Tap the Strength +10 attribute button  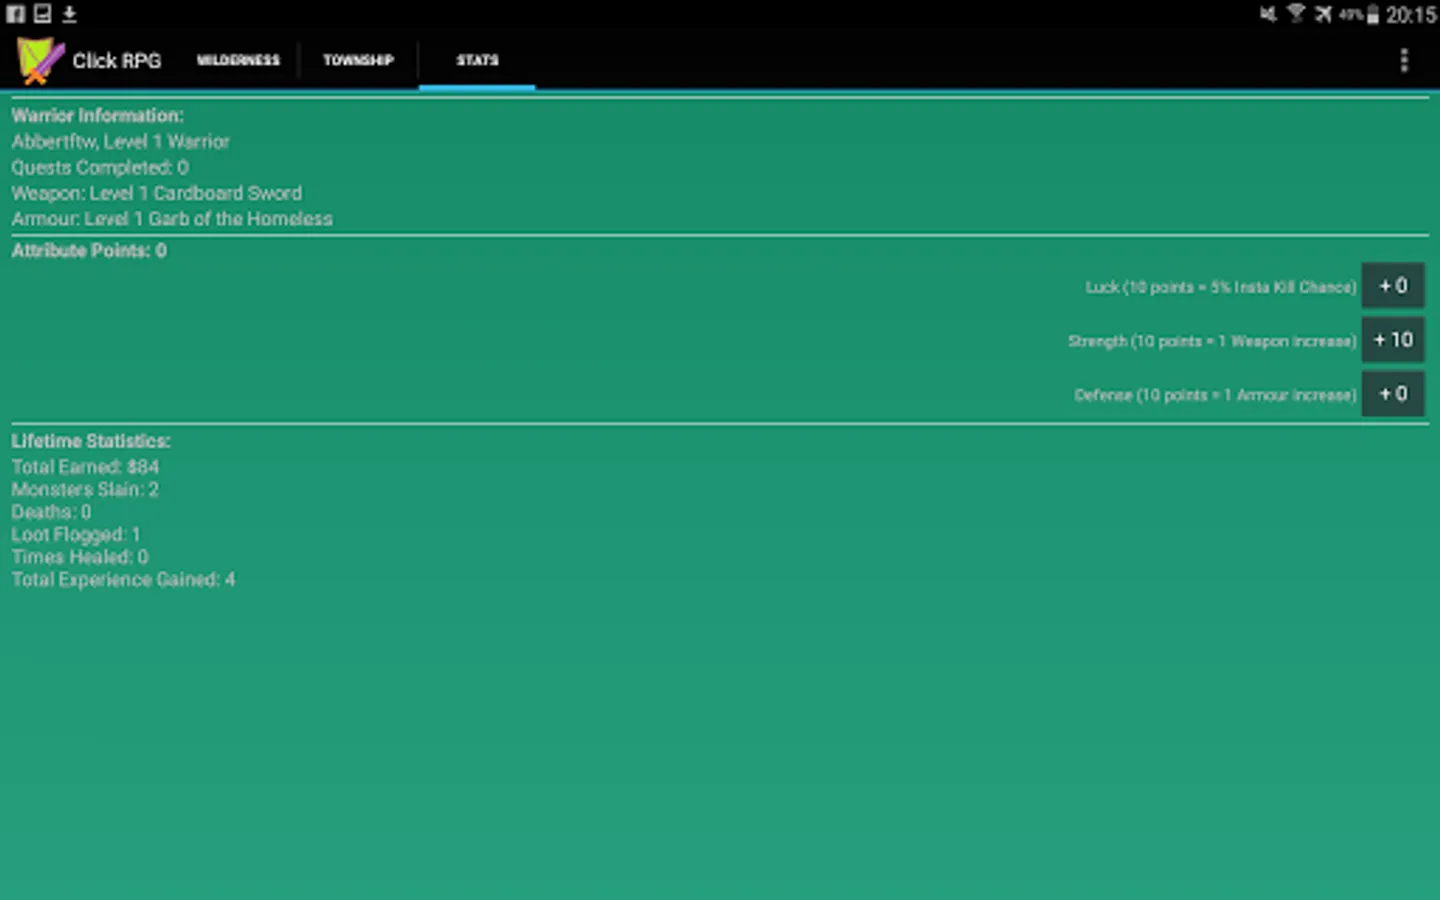tap(1393, 340)
